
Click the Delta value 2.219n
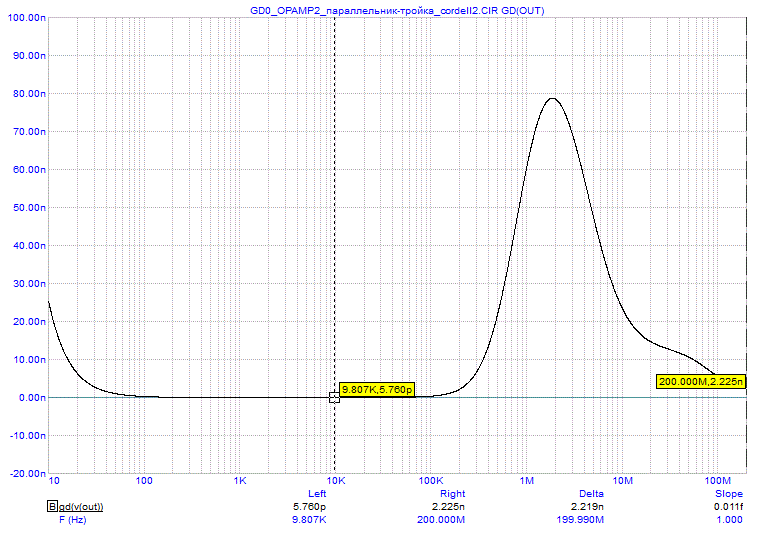tap(587, 506)
